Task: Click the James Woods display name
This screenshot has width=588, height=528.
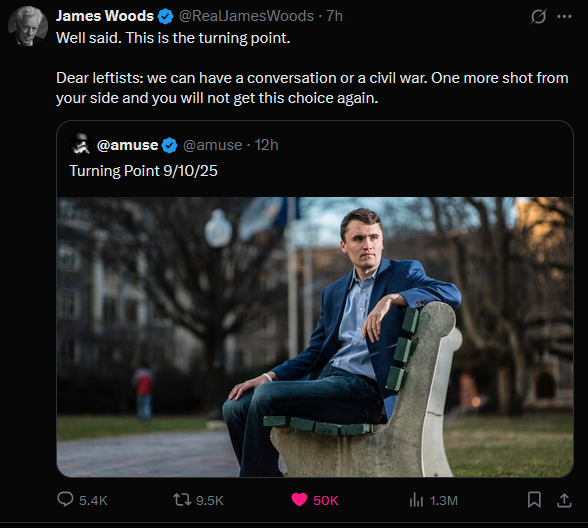Action: tap(105, 16)
